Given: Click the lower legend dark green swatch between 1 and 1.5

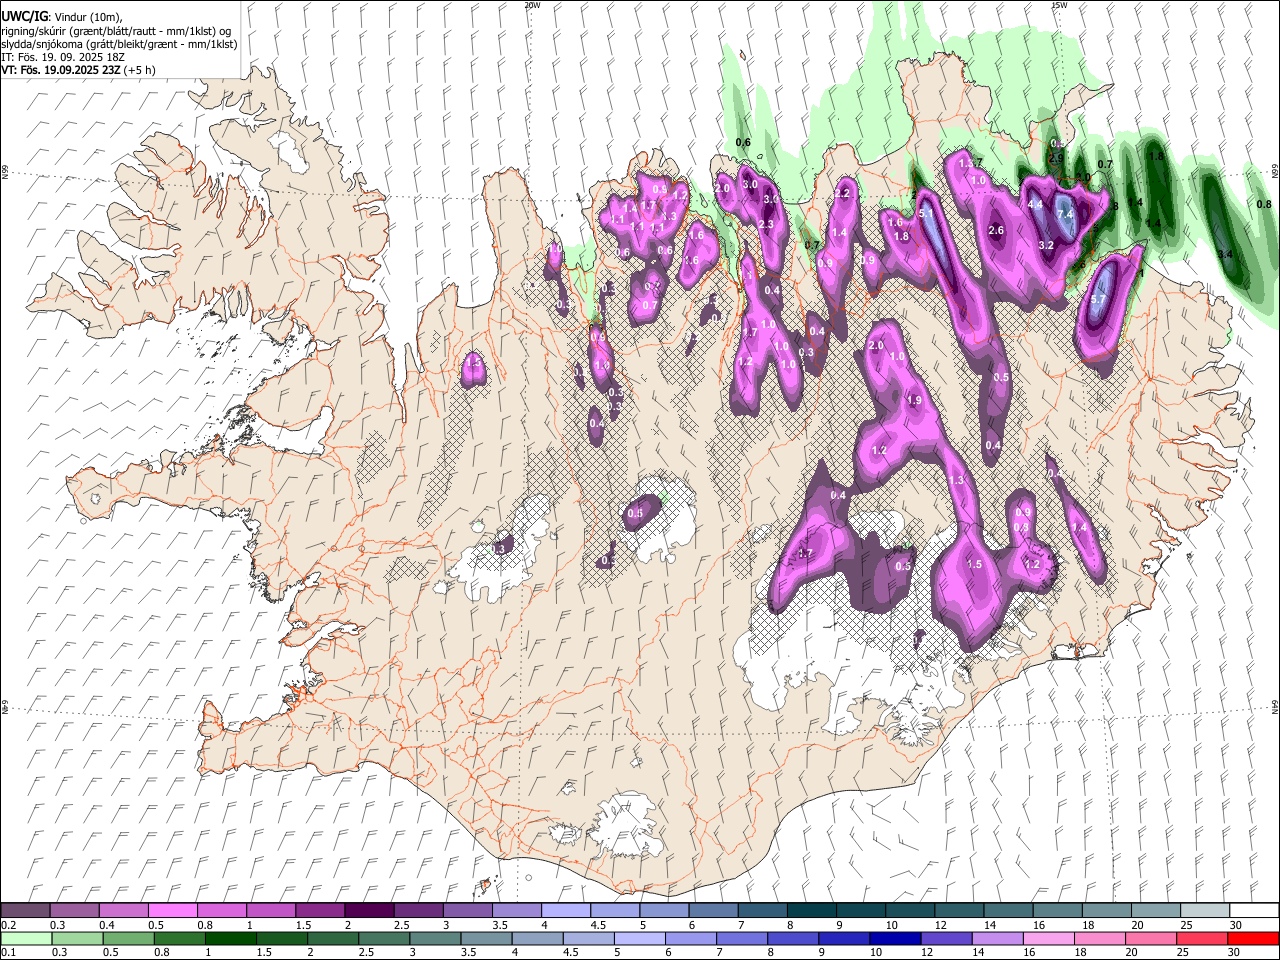Looking at the screenshot, I should point(231,938).
